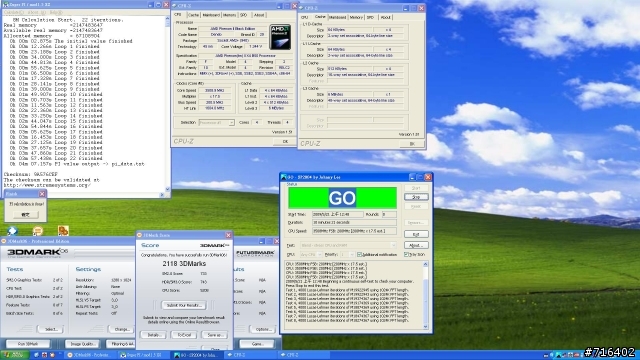Open Mainboard tab in left CPU-Z window
Image resolution: width=640 pixels, height=360 pixels.
211,15
